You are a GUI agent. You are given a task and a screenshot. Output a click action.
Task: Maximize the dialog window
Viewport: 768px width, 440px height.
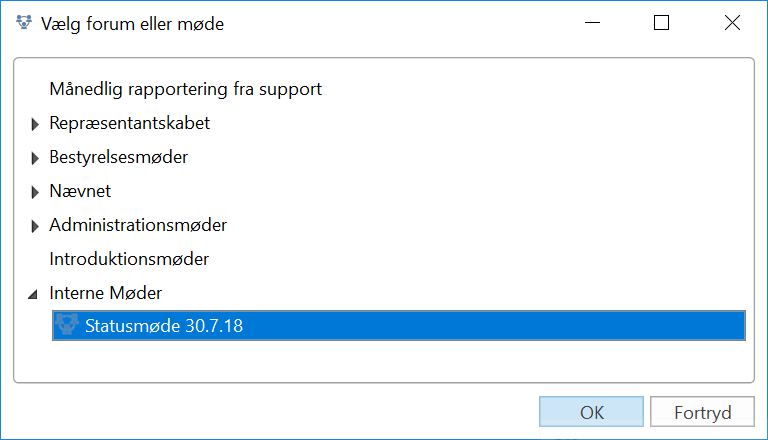[661, 24]
